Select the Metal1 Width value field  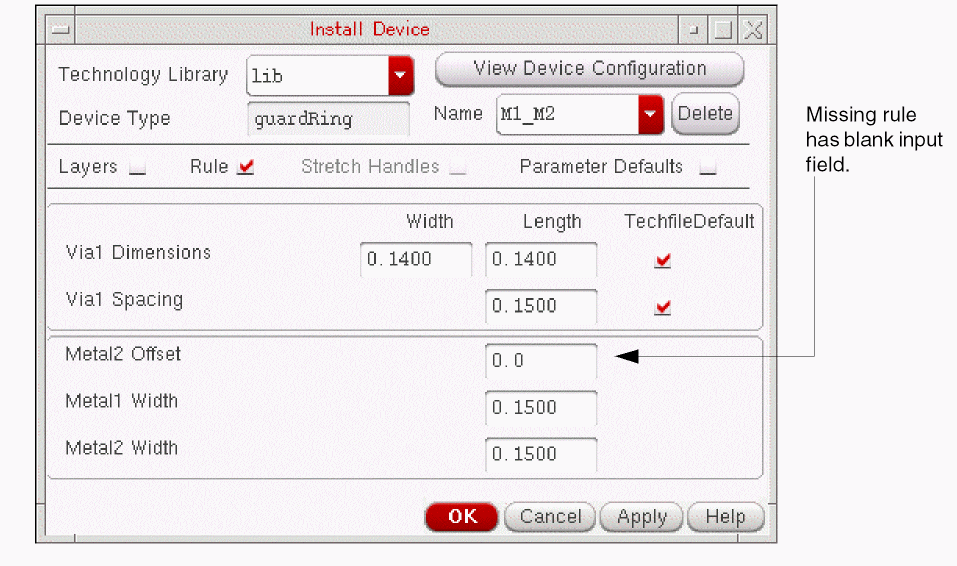541,408
